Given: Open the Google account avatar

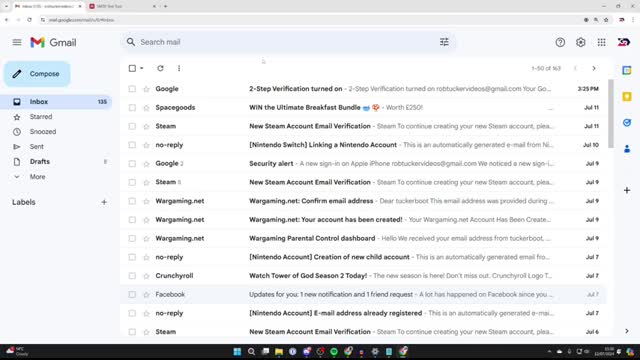Looking at the screenshot, I should coord(623,42).
